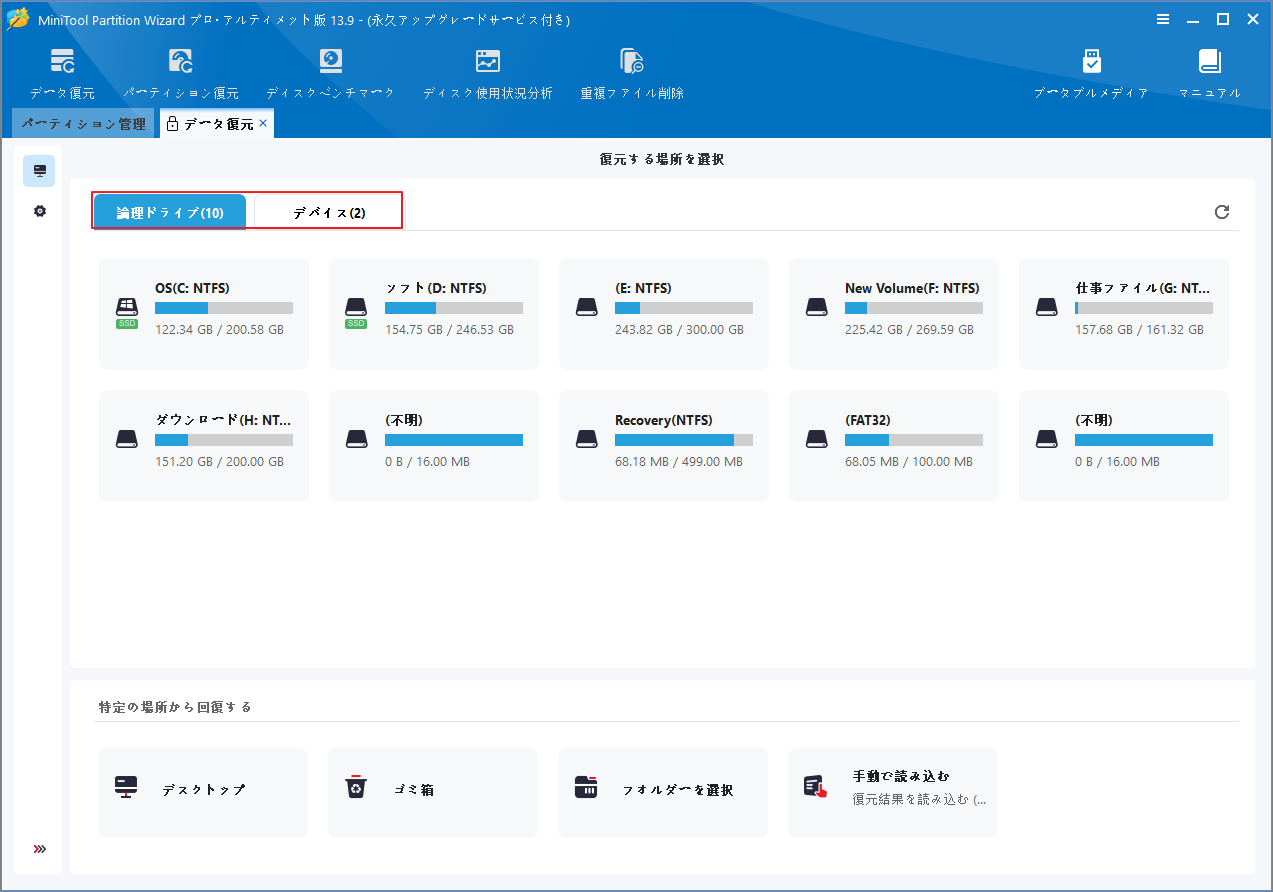The height and width of the screenshot is (892, 1273).
Task: Click the ダウンロード(H:) drive icon
Action: [x=126, y=438]
